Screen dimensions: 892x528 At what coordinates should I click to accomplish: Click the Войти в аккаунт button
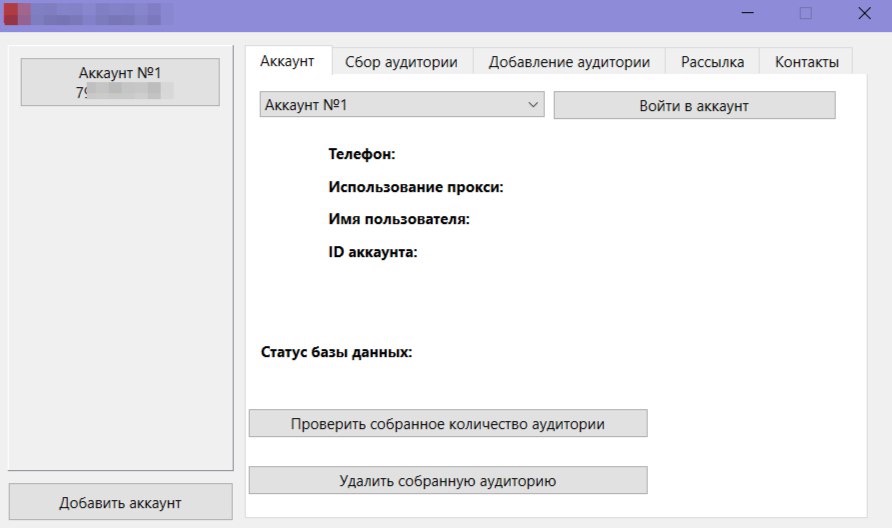[694, 105]
